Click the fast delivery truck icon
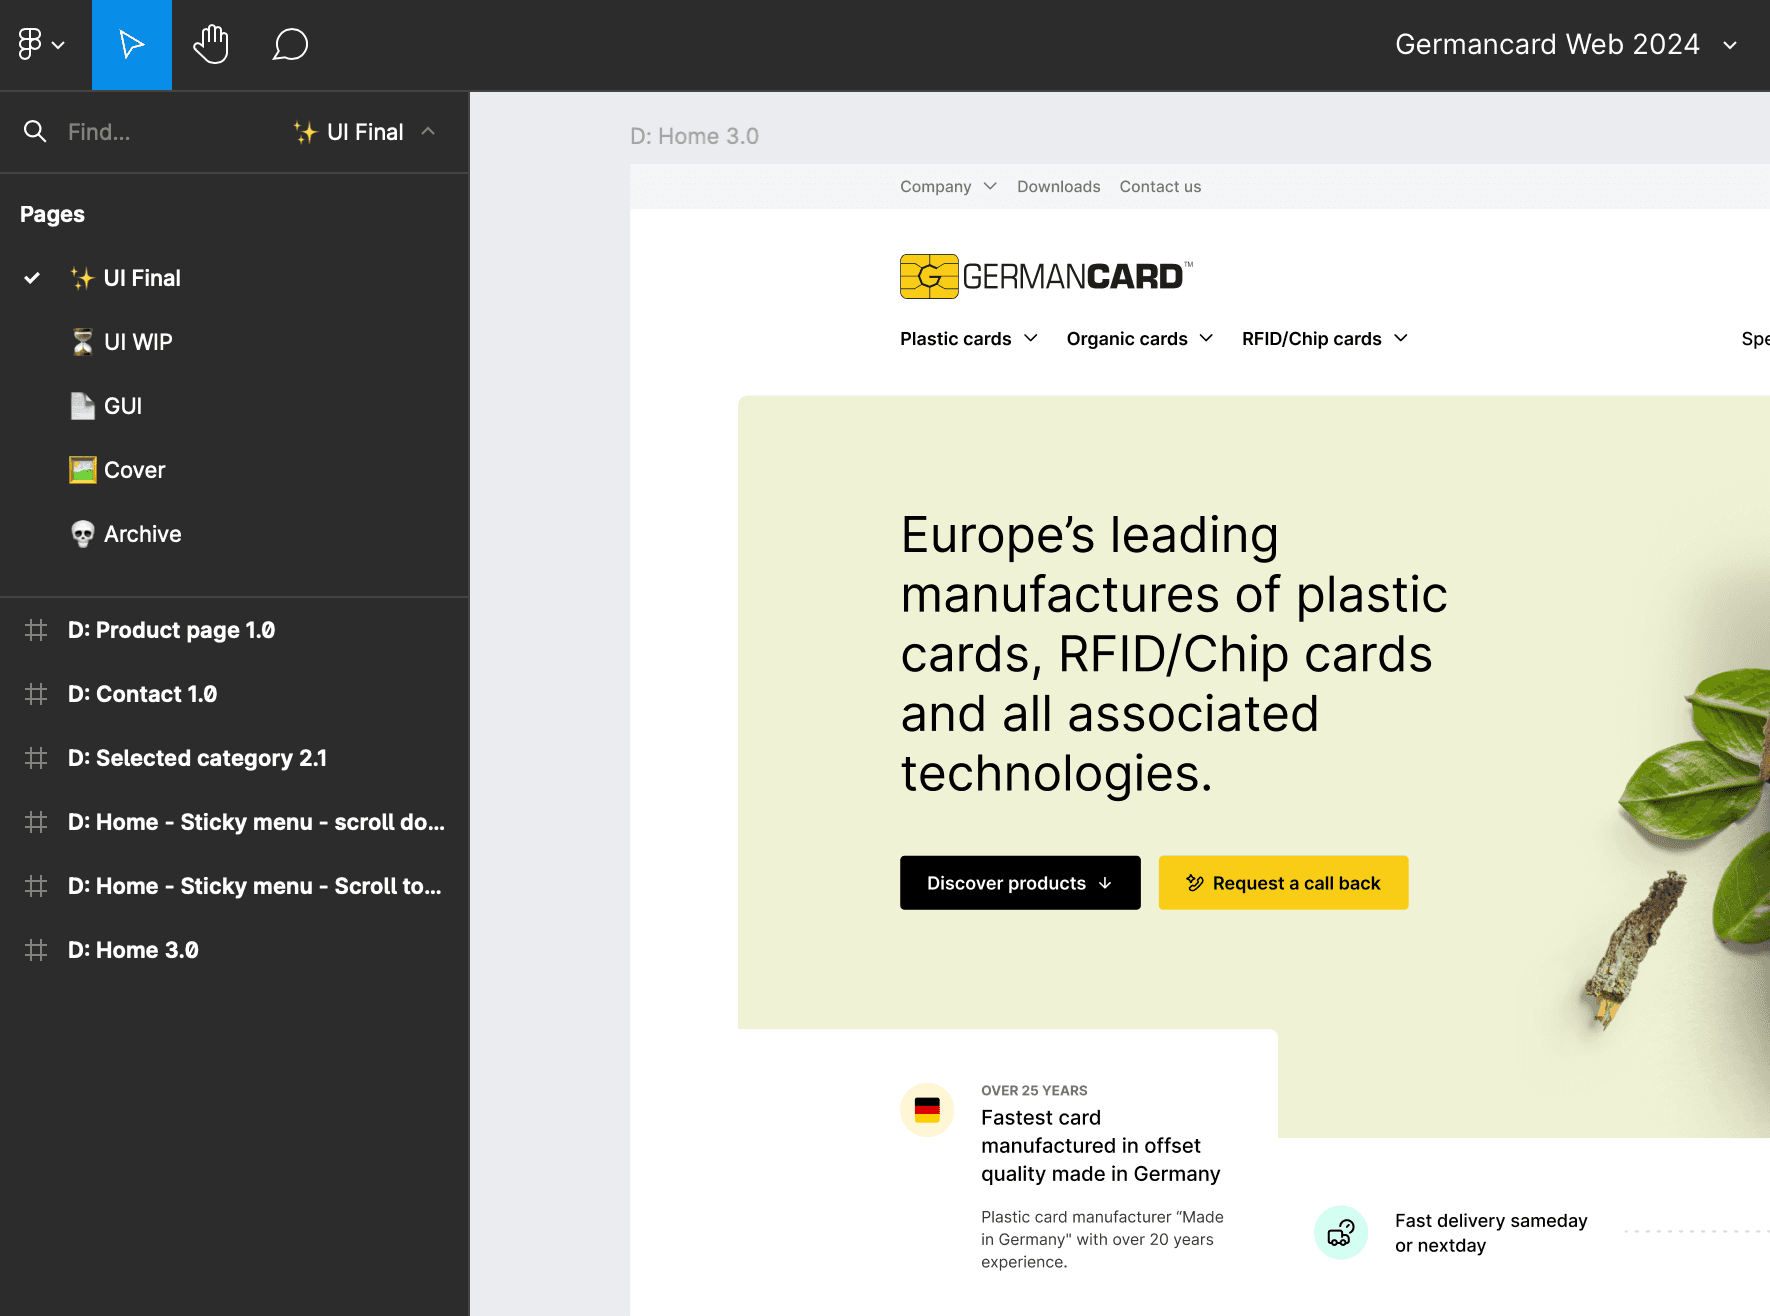 click(x=1340, y=1232)
